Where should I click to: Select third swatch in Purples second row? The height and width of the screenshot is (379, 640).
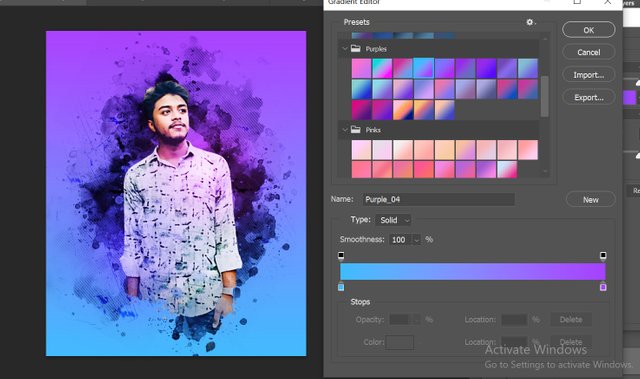pos(403,89)
